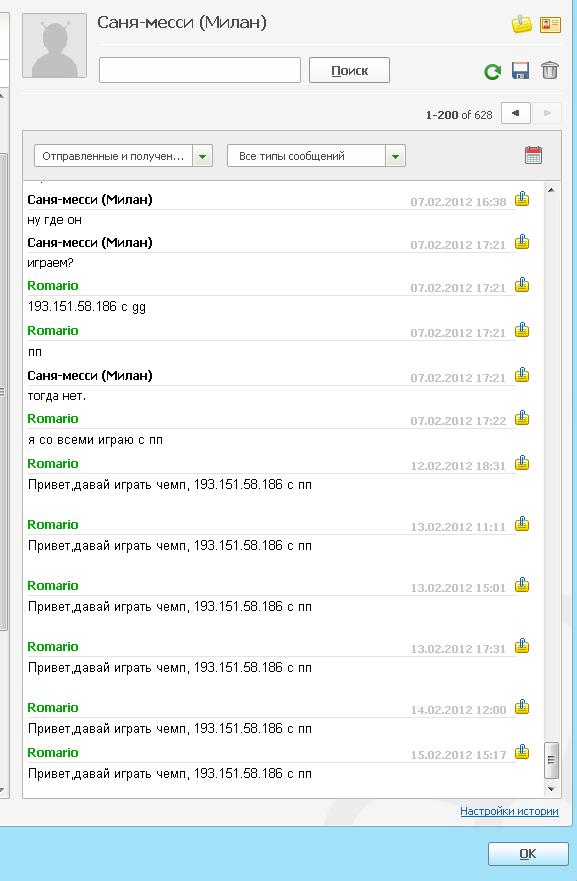Screen dimensions: 577x881
Task: Click icon for the 13.02.2012 11:11 message
Action: [x=522, y=524]
